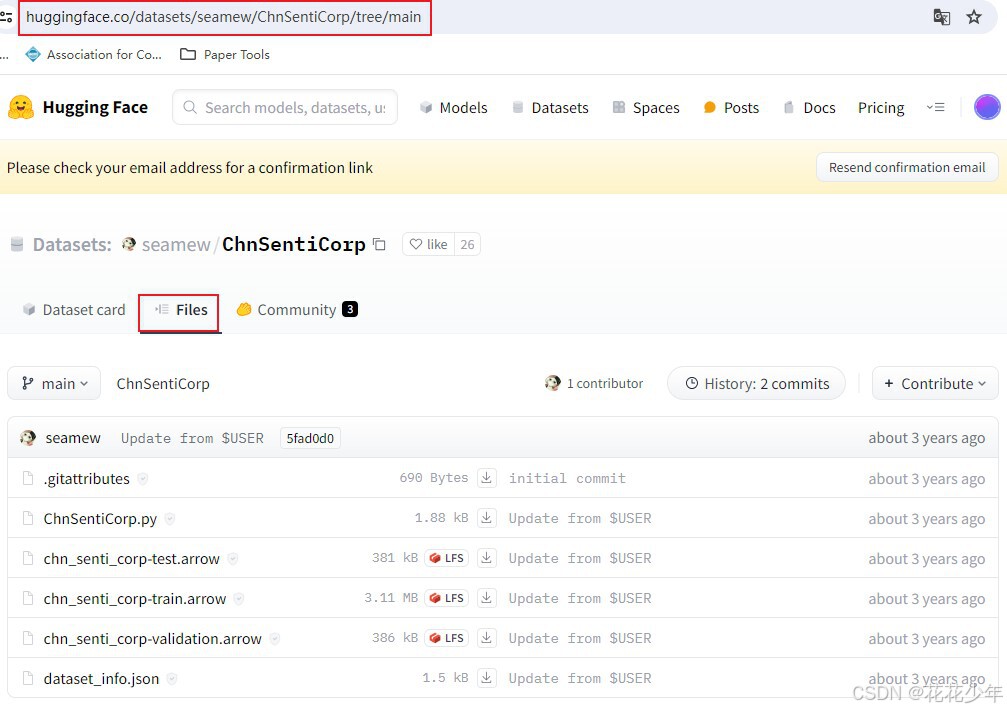
Task: Open commit hash 5fad0d0
Action: (310, 438)
